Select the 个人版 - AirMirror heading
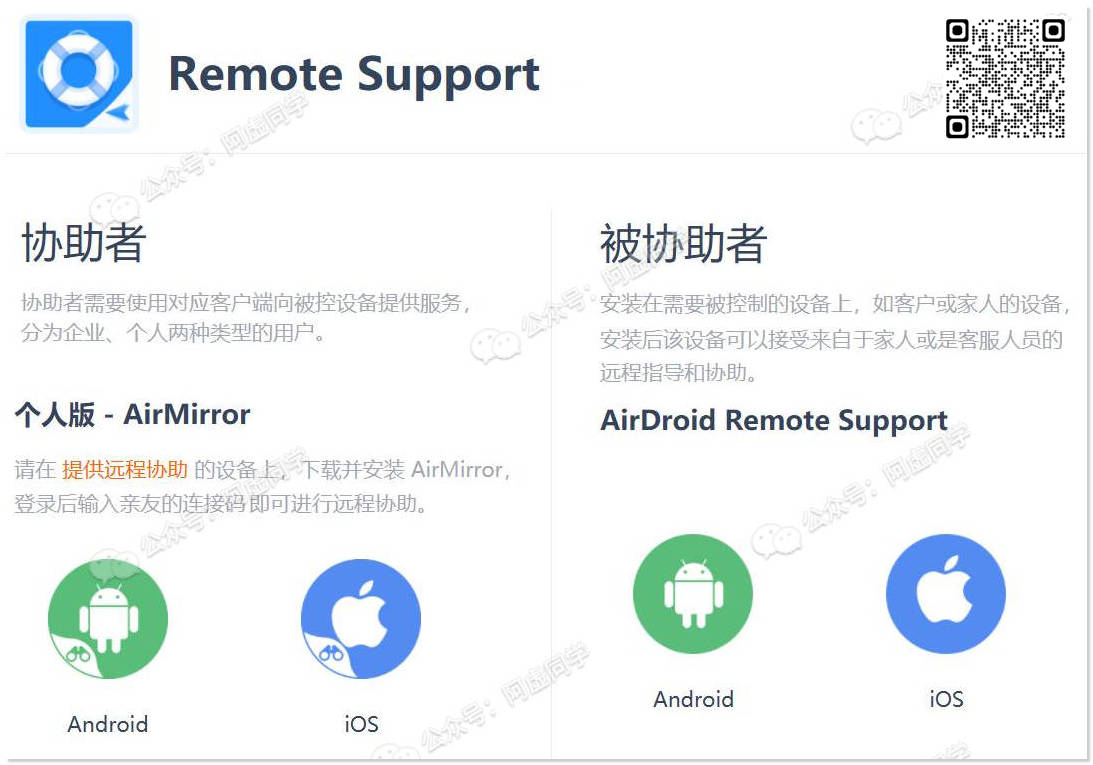Screen dimensions: 1093x765 click(x=132, y=415)
